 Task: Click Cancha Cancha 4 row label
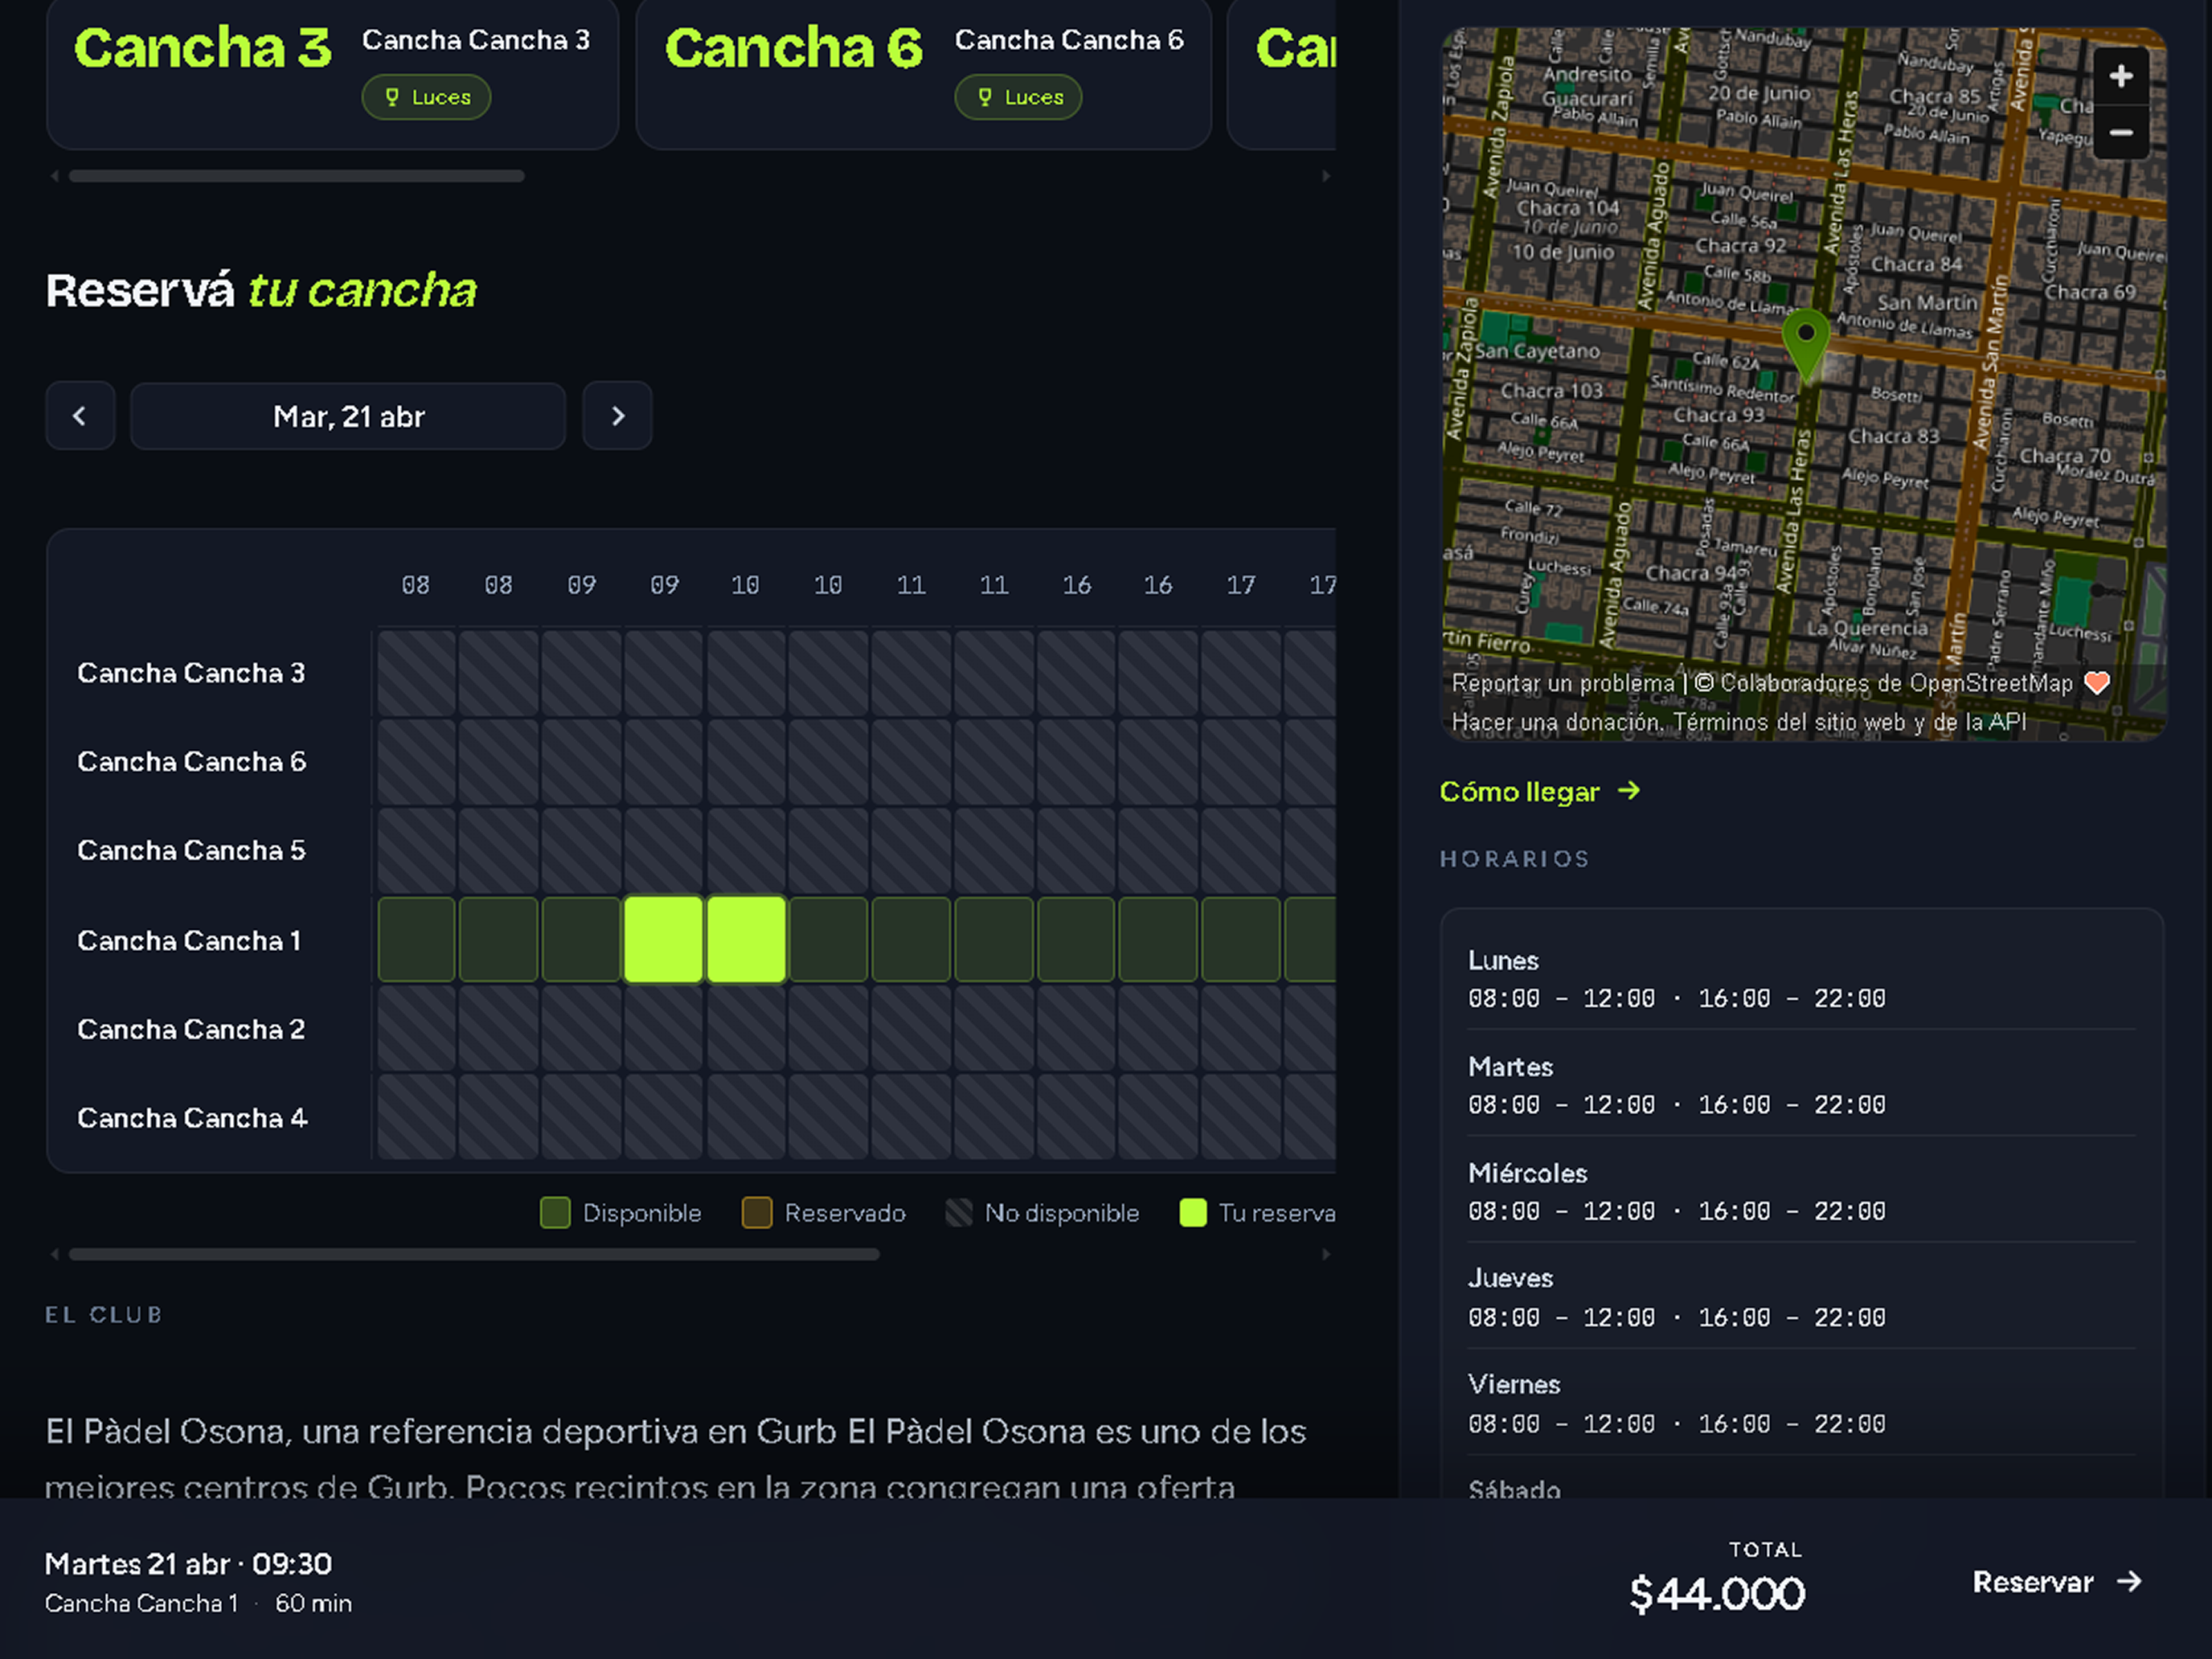pos(192,1118)
